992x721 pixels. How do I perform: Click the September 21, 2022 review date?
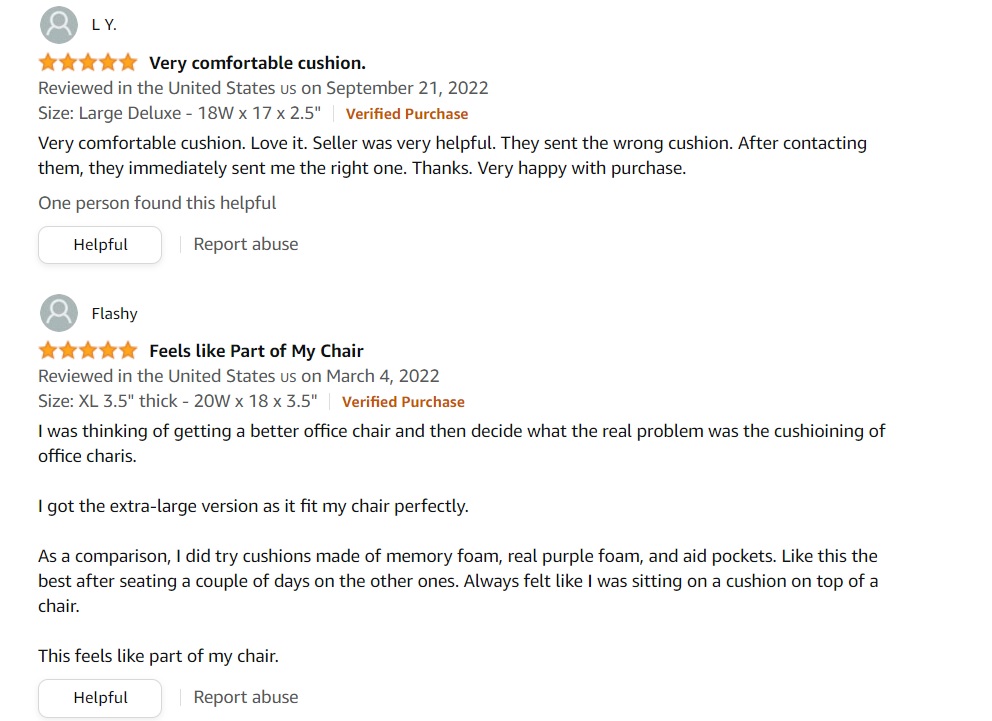(x=407, y=88)
